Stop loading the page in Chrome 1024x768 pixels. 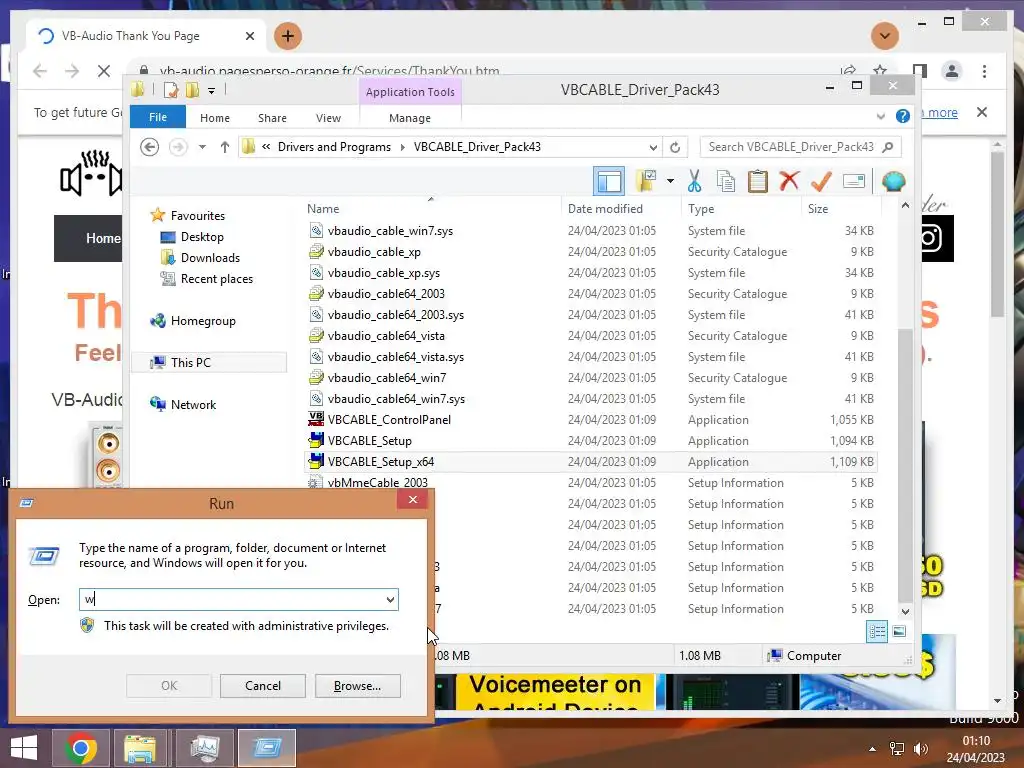[x=104, y=71]
